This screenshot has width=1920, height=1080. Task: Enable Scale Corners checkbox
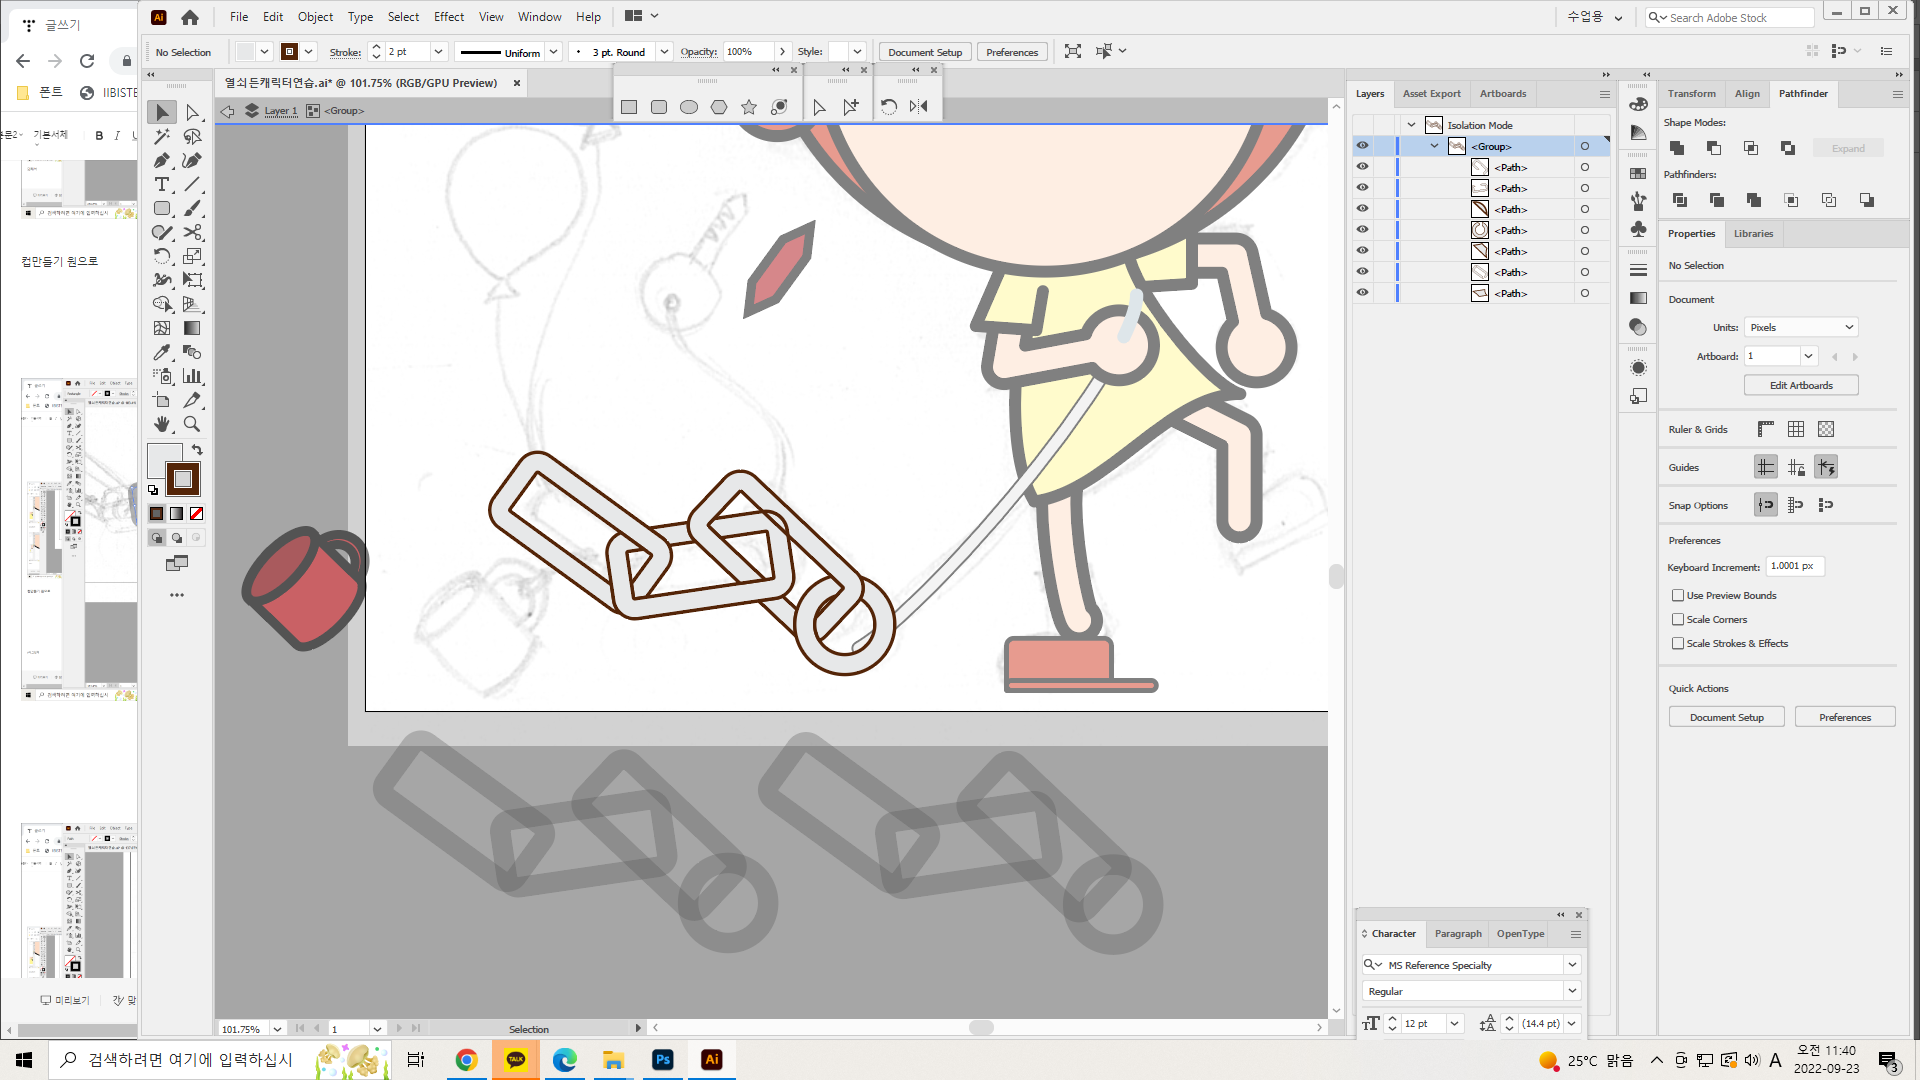(1678, 619)
